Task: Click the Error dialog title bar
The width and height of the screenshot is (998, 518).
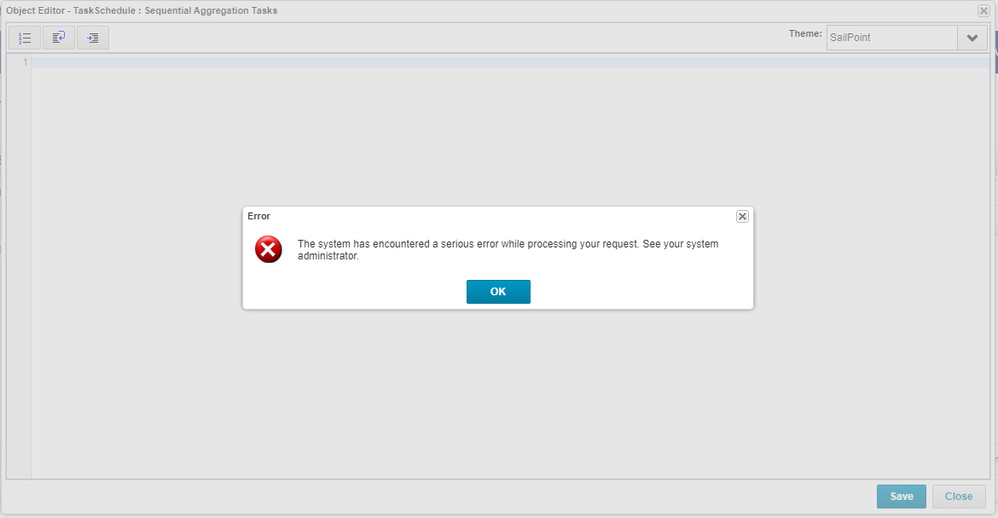Action: coord(480,216)
